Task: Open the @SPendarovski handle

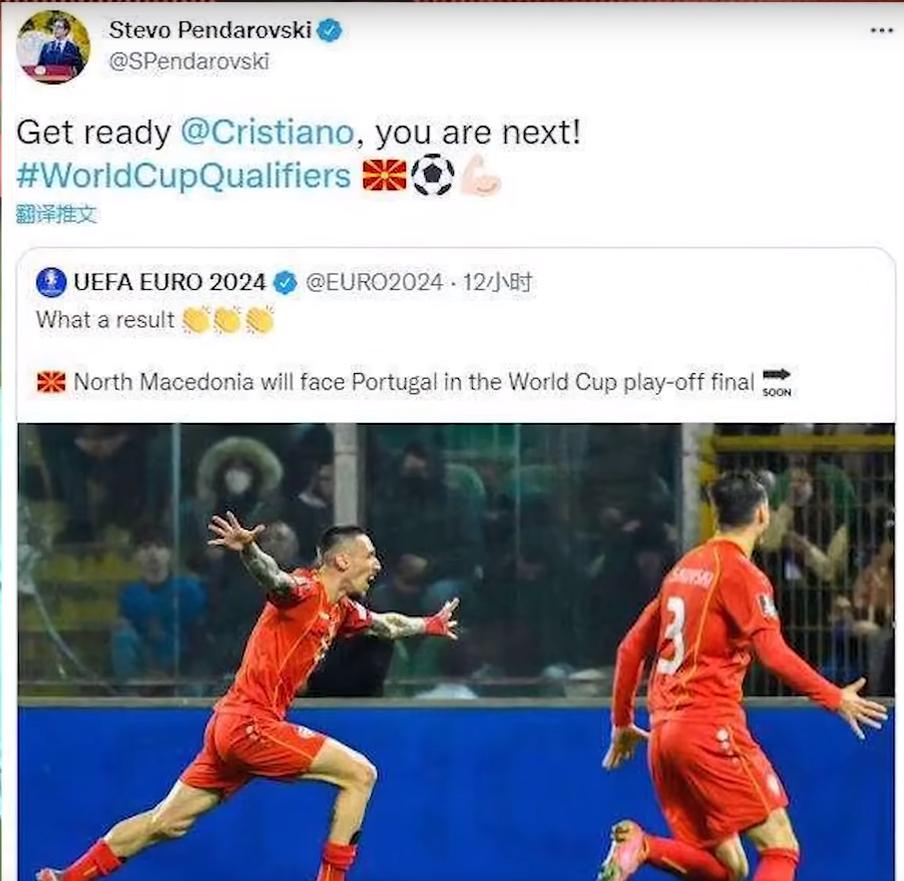Action: click(189, 61)
